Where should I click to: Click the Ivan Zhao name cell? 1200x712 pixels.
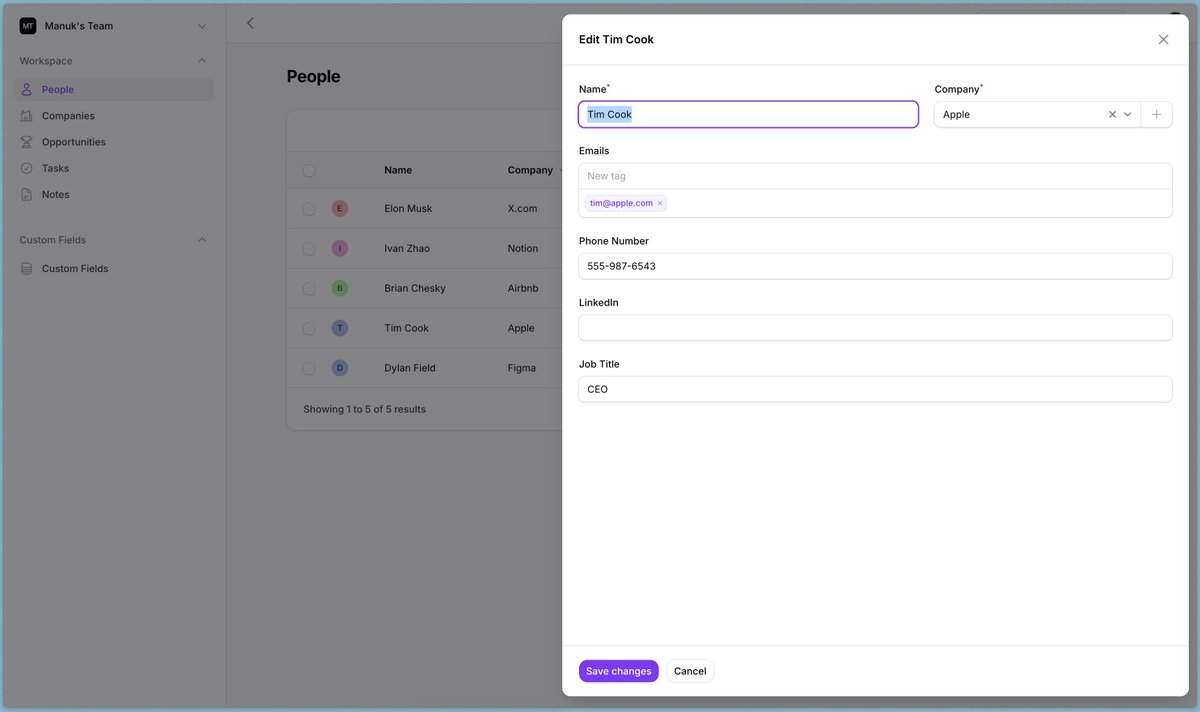point(407,248)
